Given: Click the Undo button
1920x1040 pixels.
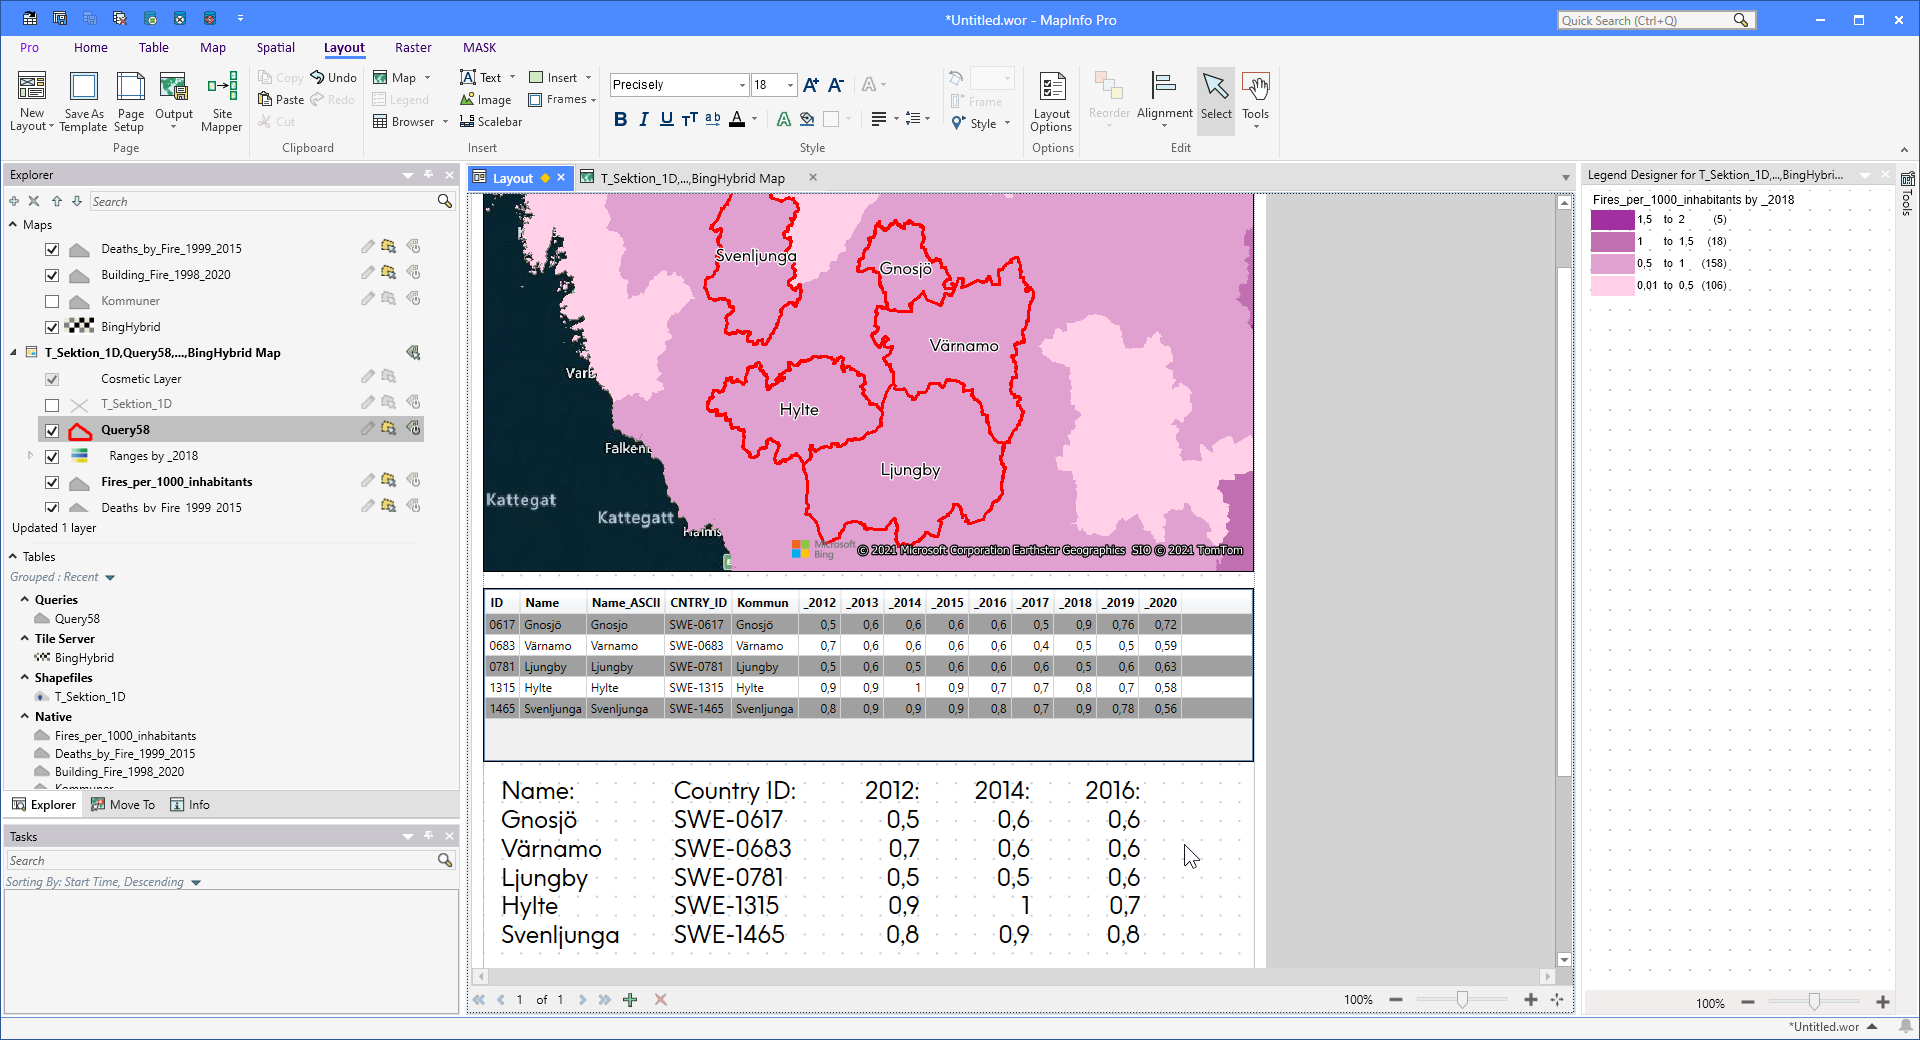Looking at the screenshot, I should click(333, 78).
